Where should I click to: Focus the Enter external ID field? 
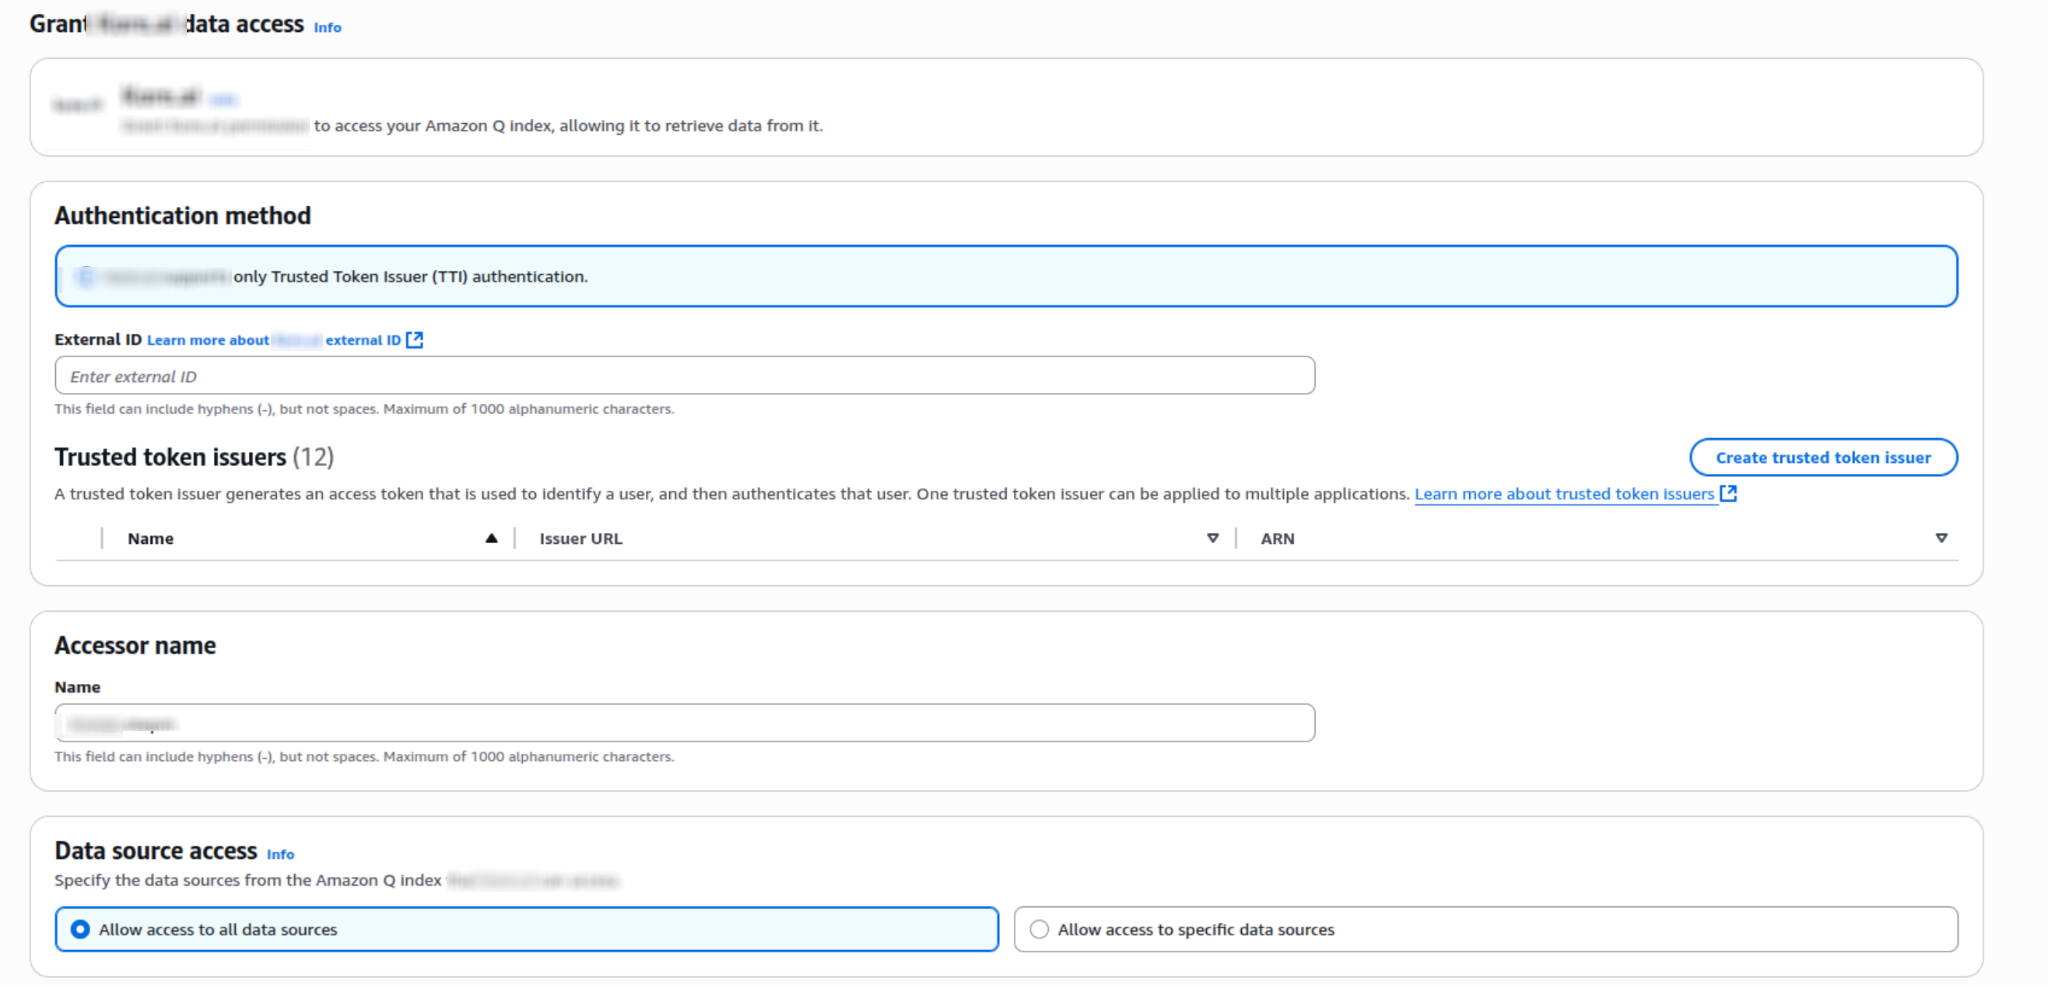684,376
